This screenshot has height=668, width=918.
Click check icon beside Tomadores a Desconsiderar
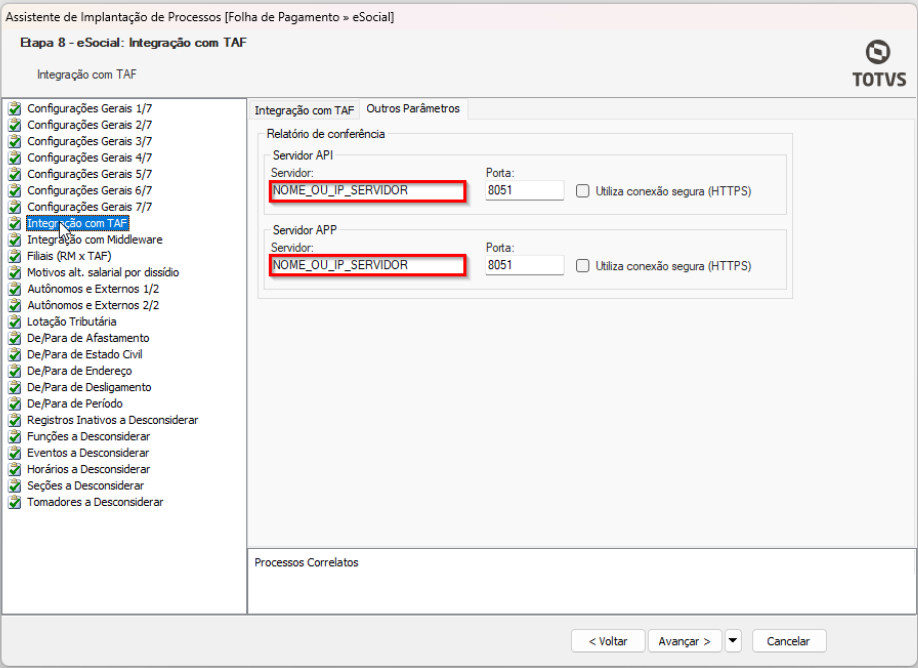point(15,502)
